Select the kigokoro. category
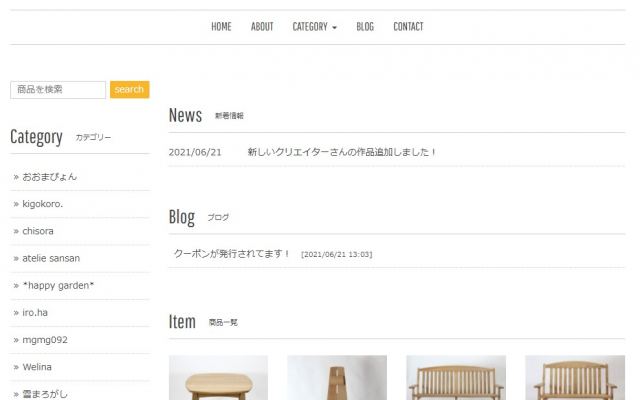This screenshot has height=400, width=640. 42,204
